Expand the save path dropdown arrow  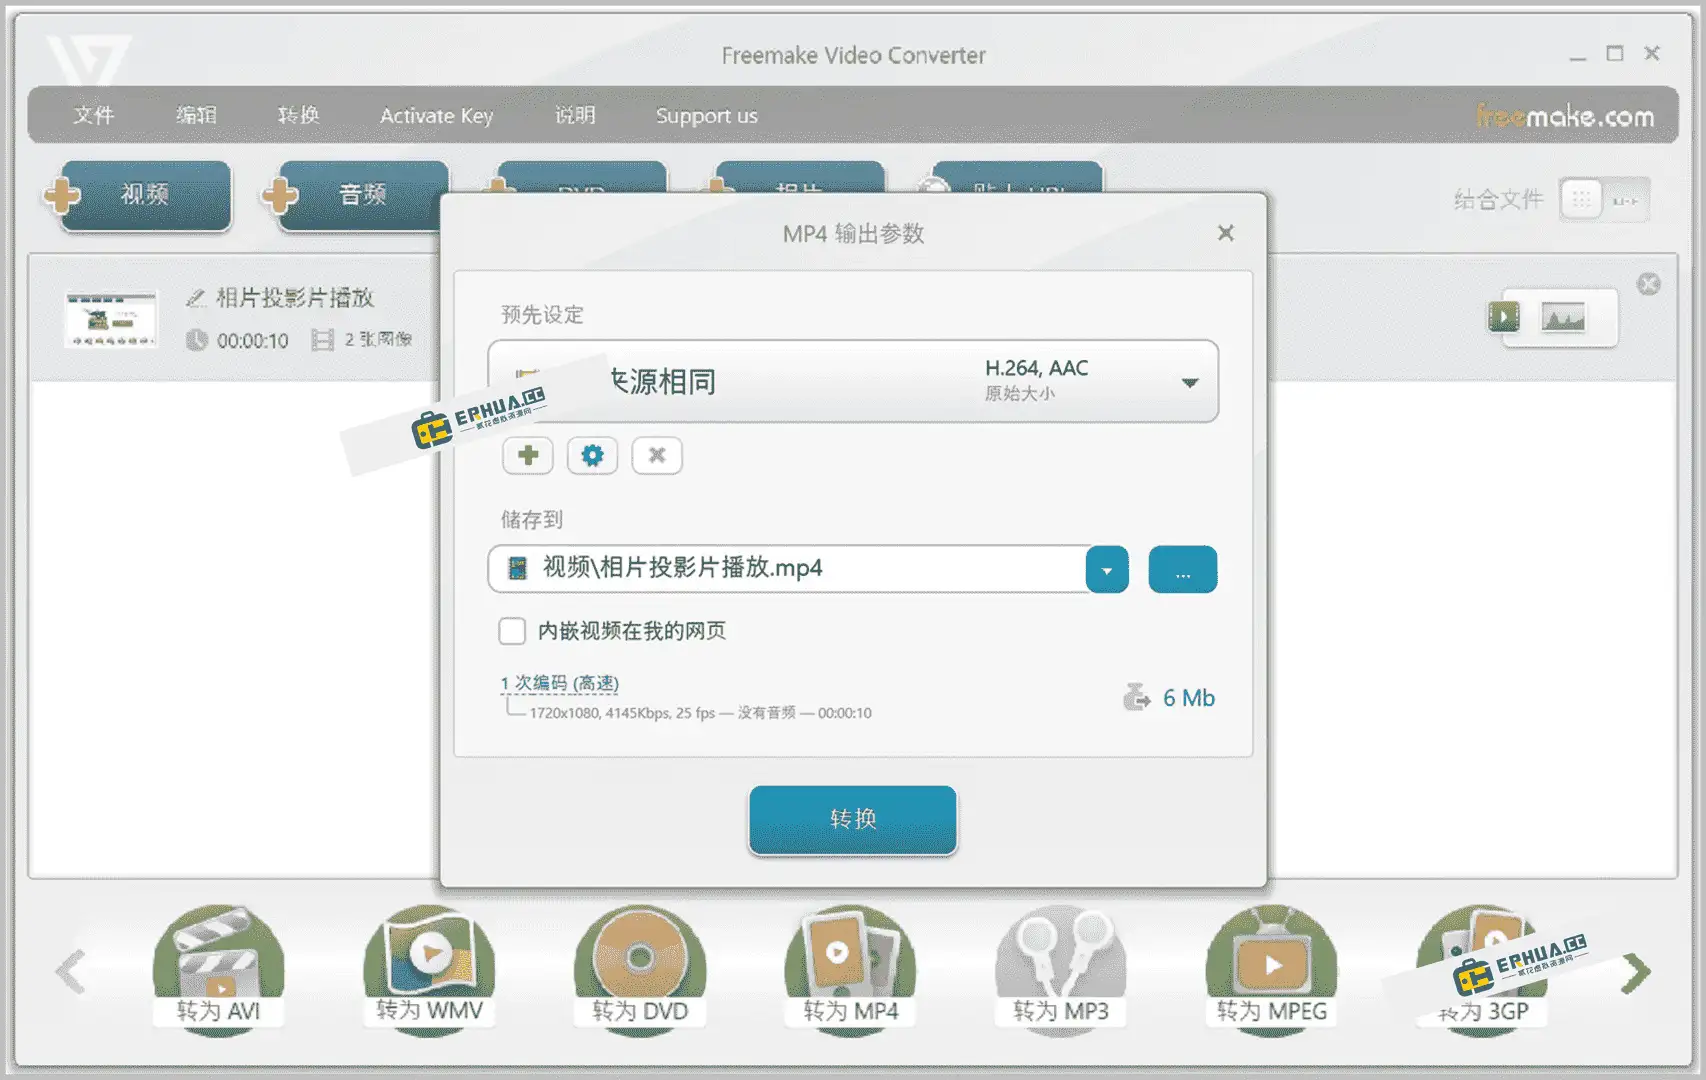(1107, 570)
